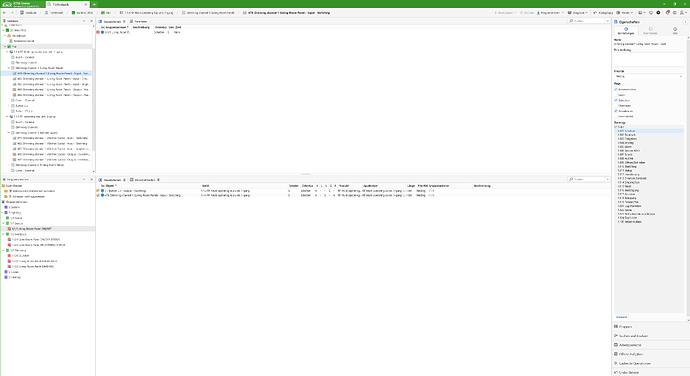Image resolution: width=690 pixels, height=376 pixels.
Task: Go forward with the right arrow
Action: pos(12,13)
